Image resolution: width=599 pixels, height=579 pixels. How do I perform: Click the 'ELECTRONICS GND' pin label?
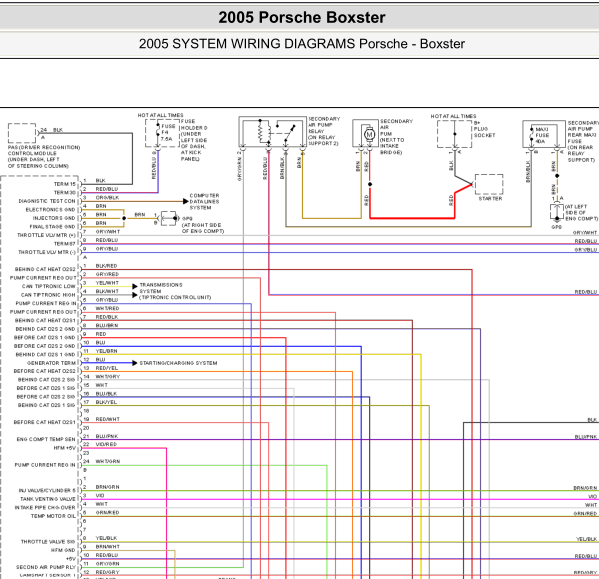[x=50, y=210]
